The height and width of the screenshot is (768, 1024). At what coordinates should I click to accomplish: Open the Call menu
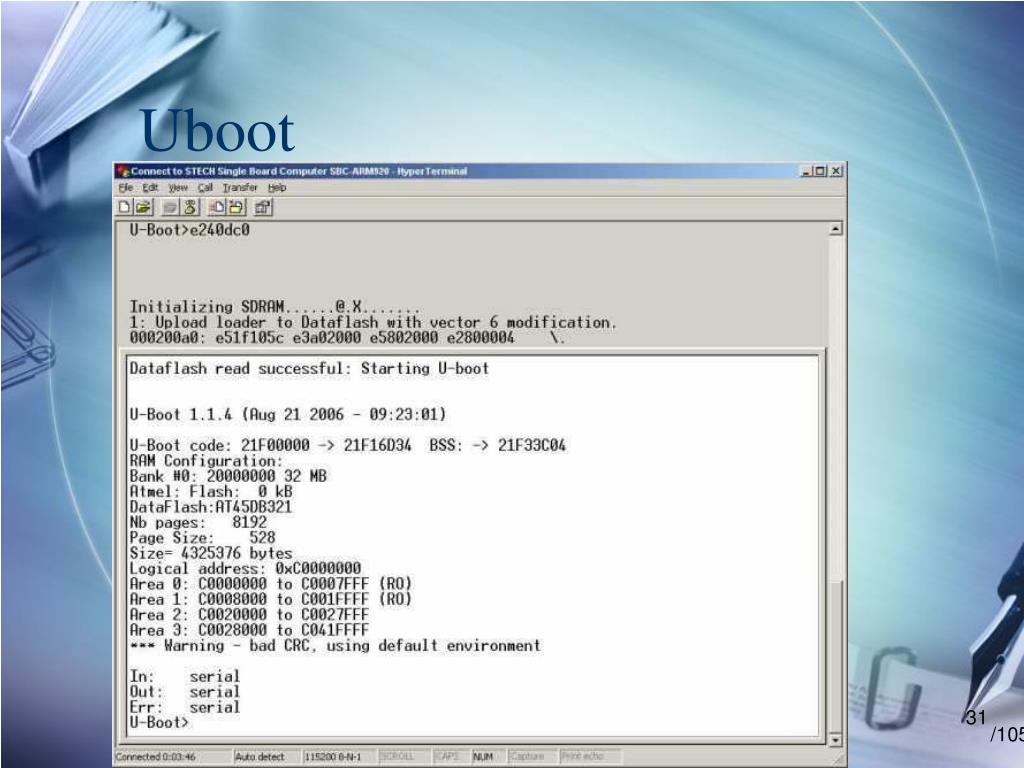click(x=205, y=187)
